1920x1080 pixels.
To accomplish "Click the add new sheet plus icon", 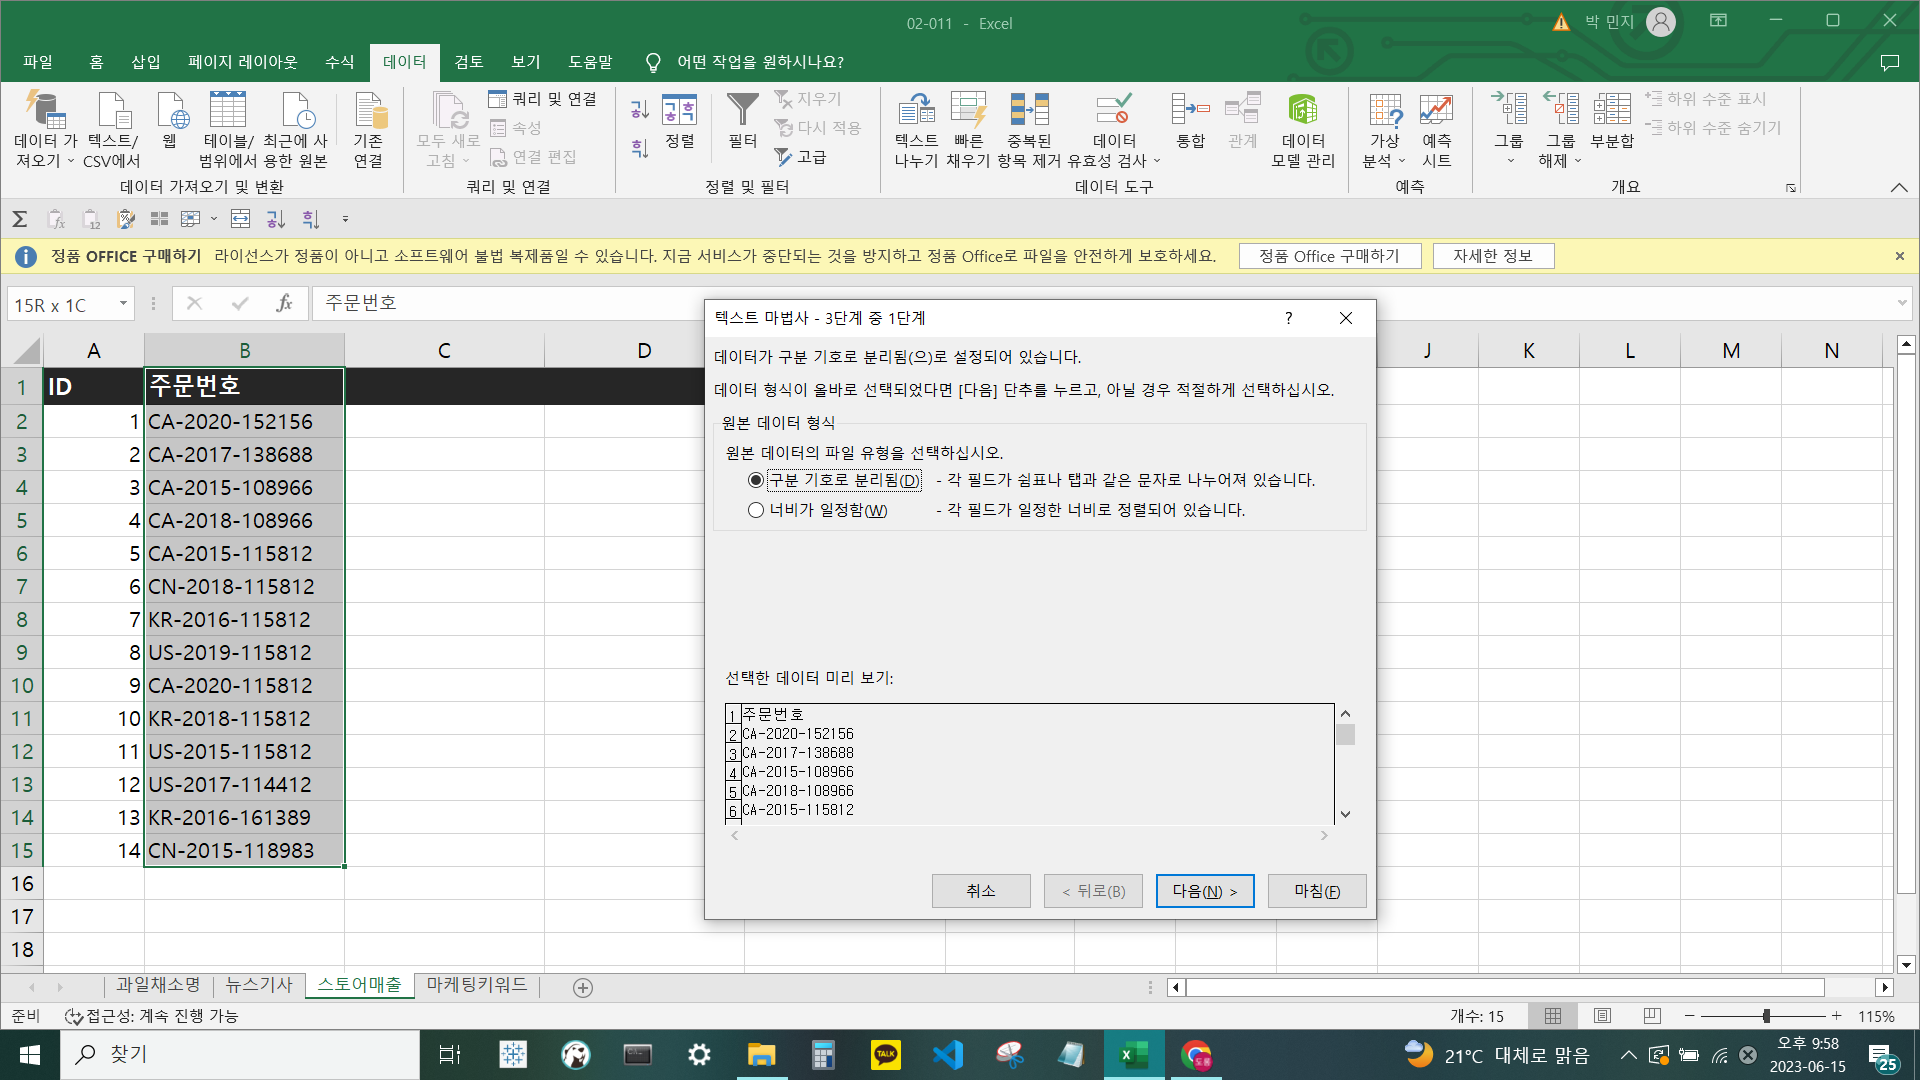I will click(x=583, y=988).
